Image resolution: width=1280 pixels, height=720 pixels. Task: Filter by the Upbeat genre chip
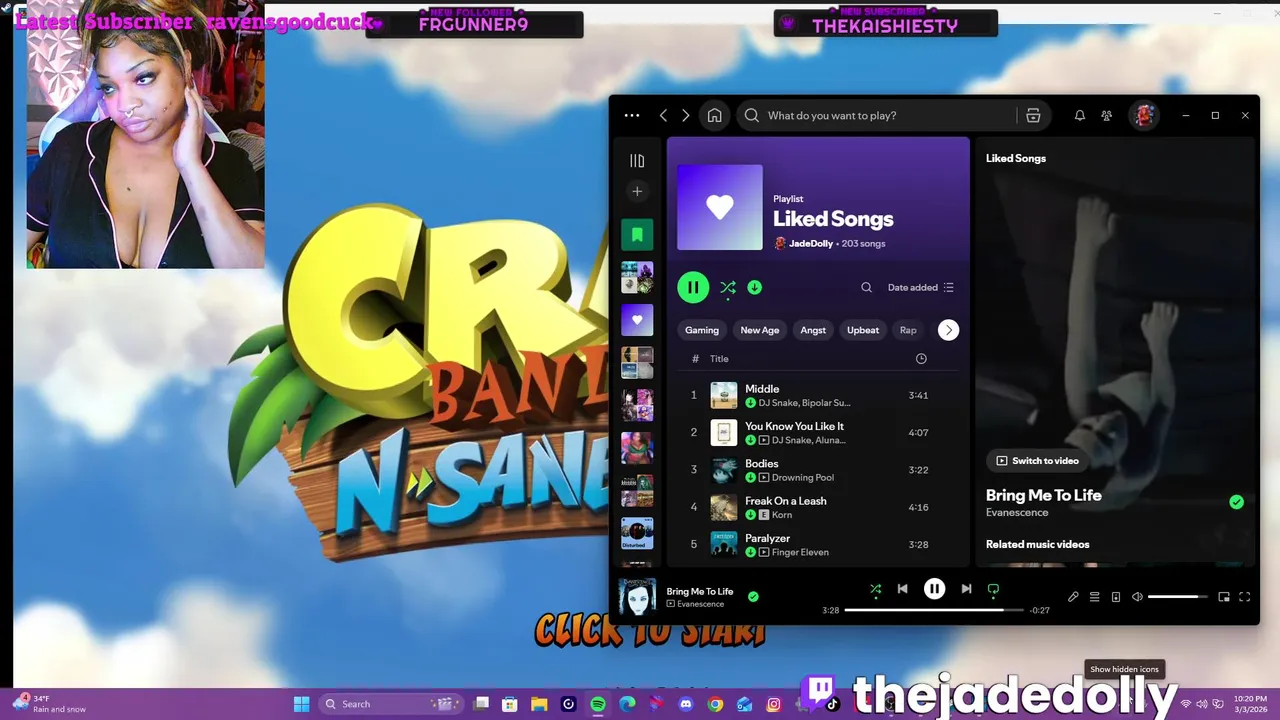click(863, 330)
